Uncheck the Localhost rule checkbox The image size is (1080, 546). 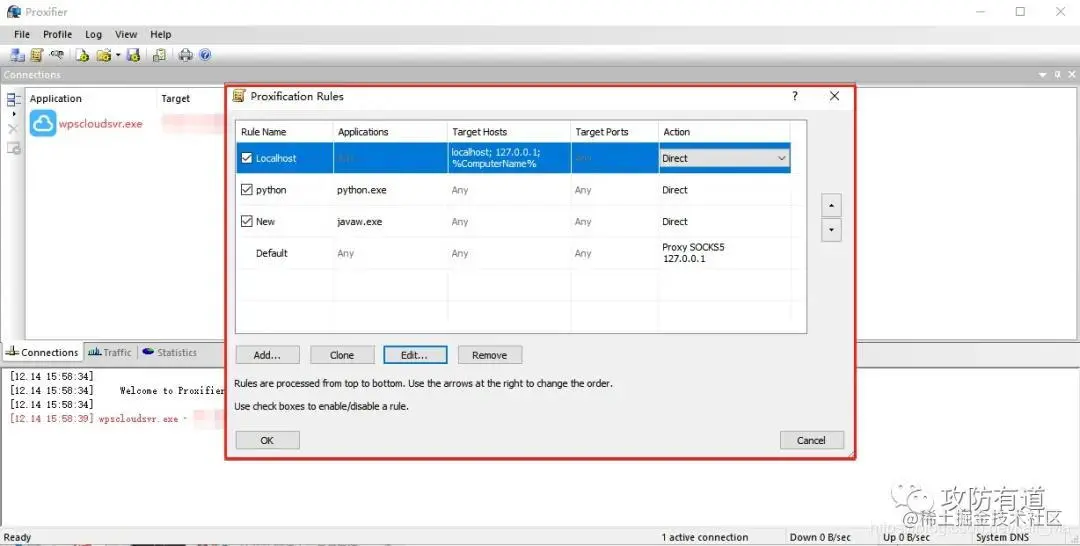coord(247,158)
